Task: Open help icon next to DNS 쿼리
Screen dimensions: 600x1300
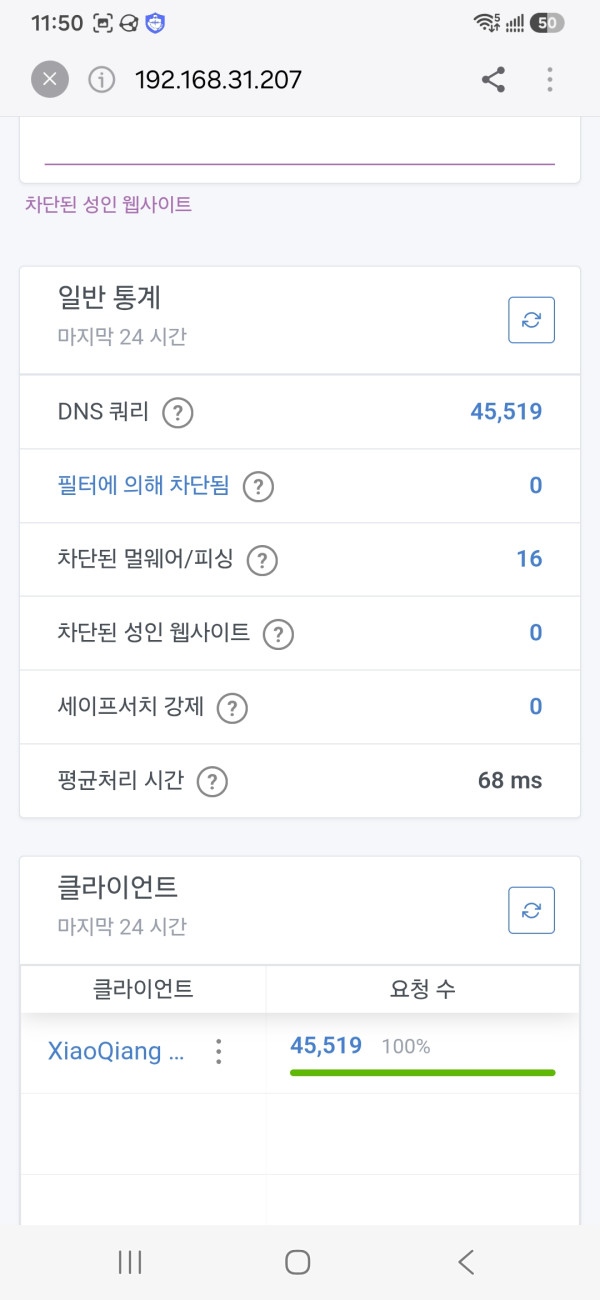Action: [178, 412]
